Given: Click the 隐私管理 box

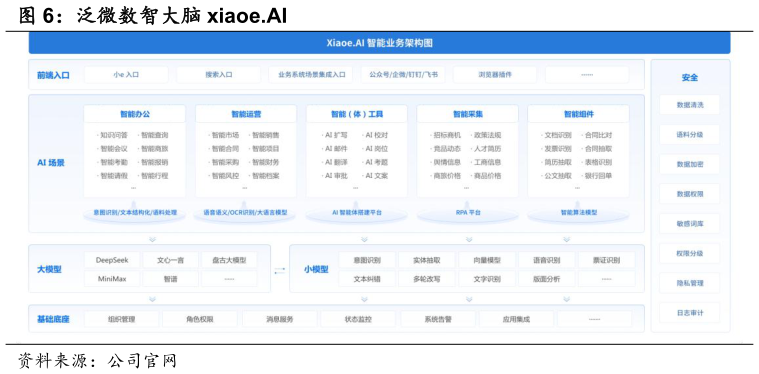Looking at the screenshot, I should [x=690, y=283].
